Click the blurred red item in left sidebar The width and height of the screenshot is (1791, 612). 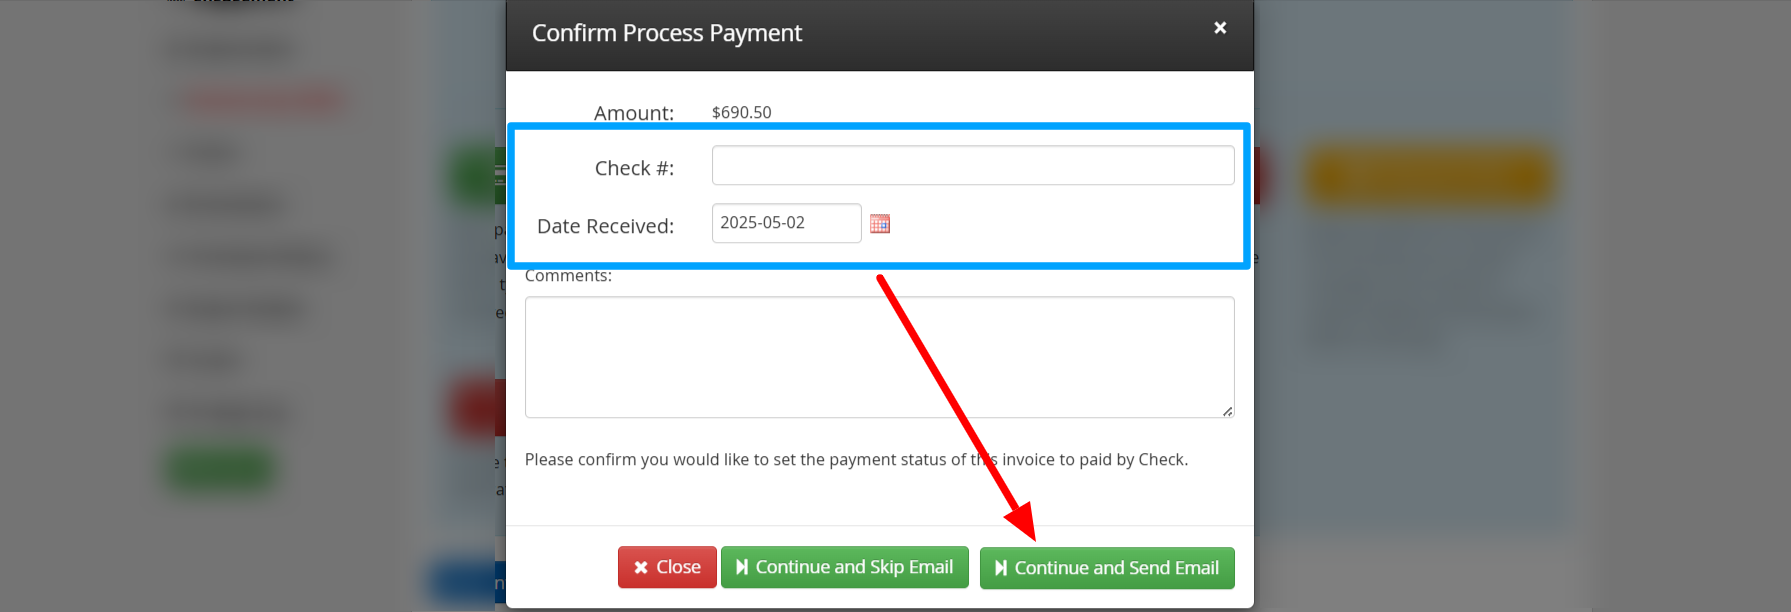262,100
